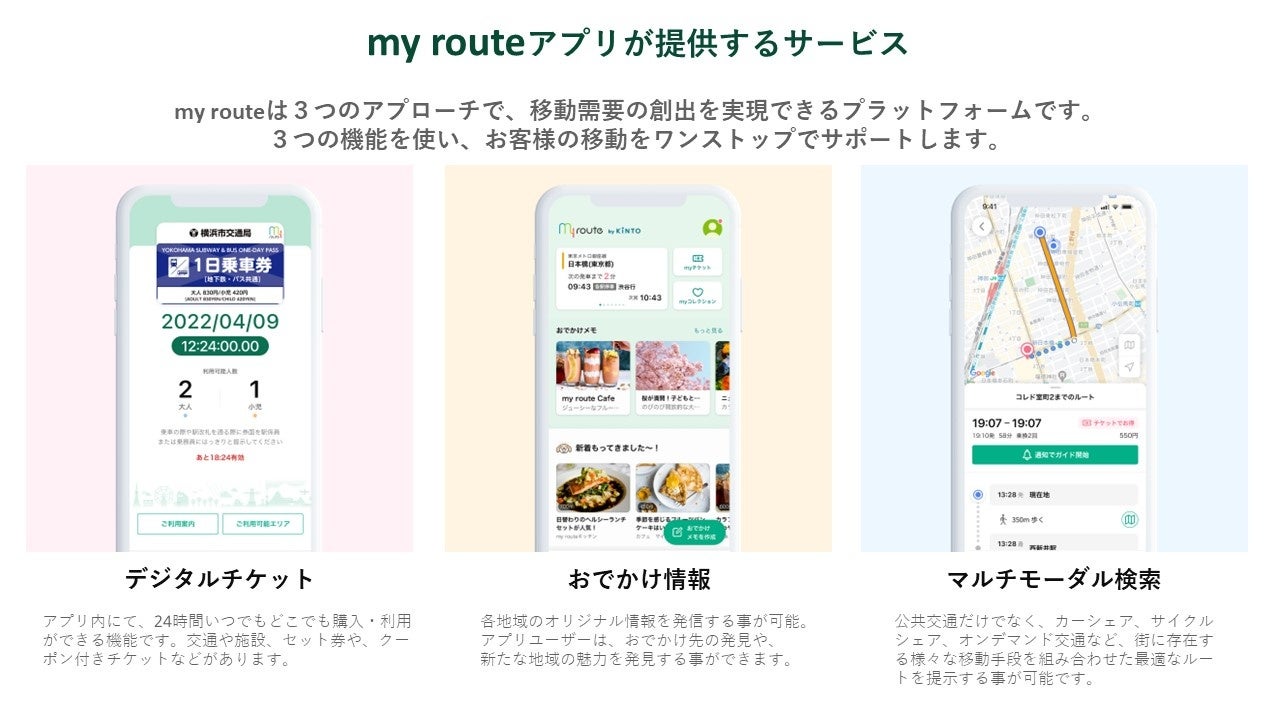
Task: Tap the 1日乗車券 ticket banner
Action: click(x=219, y=271)
